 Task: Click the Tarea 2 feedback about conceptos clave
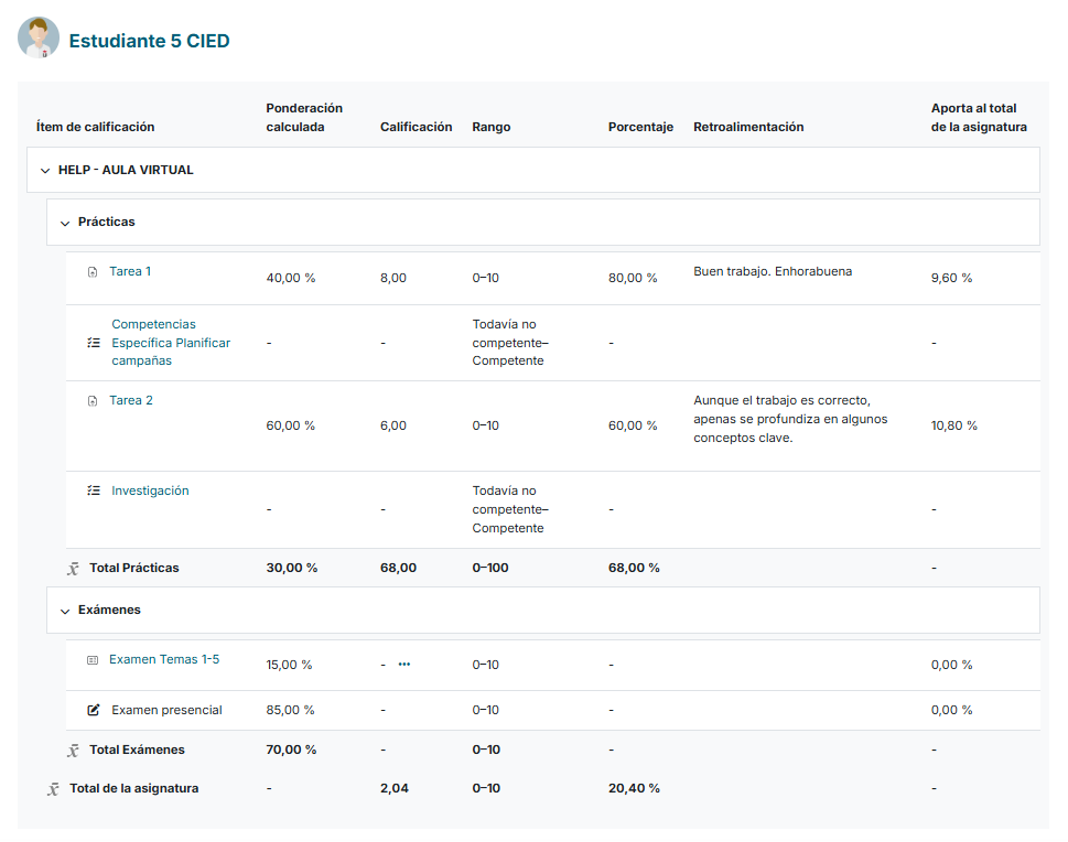coord(790,419)
